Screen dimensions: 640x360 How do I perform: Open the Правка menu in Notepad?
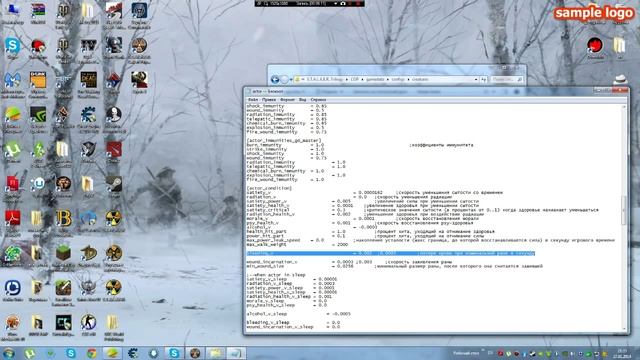pyautogui.click(x=269, y=100)
